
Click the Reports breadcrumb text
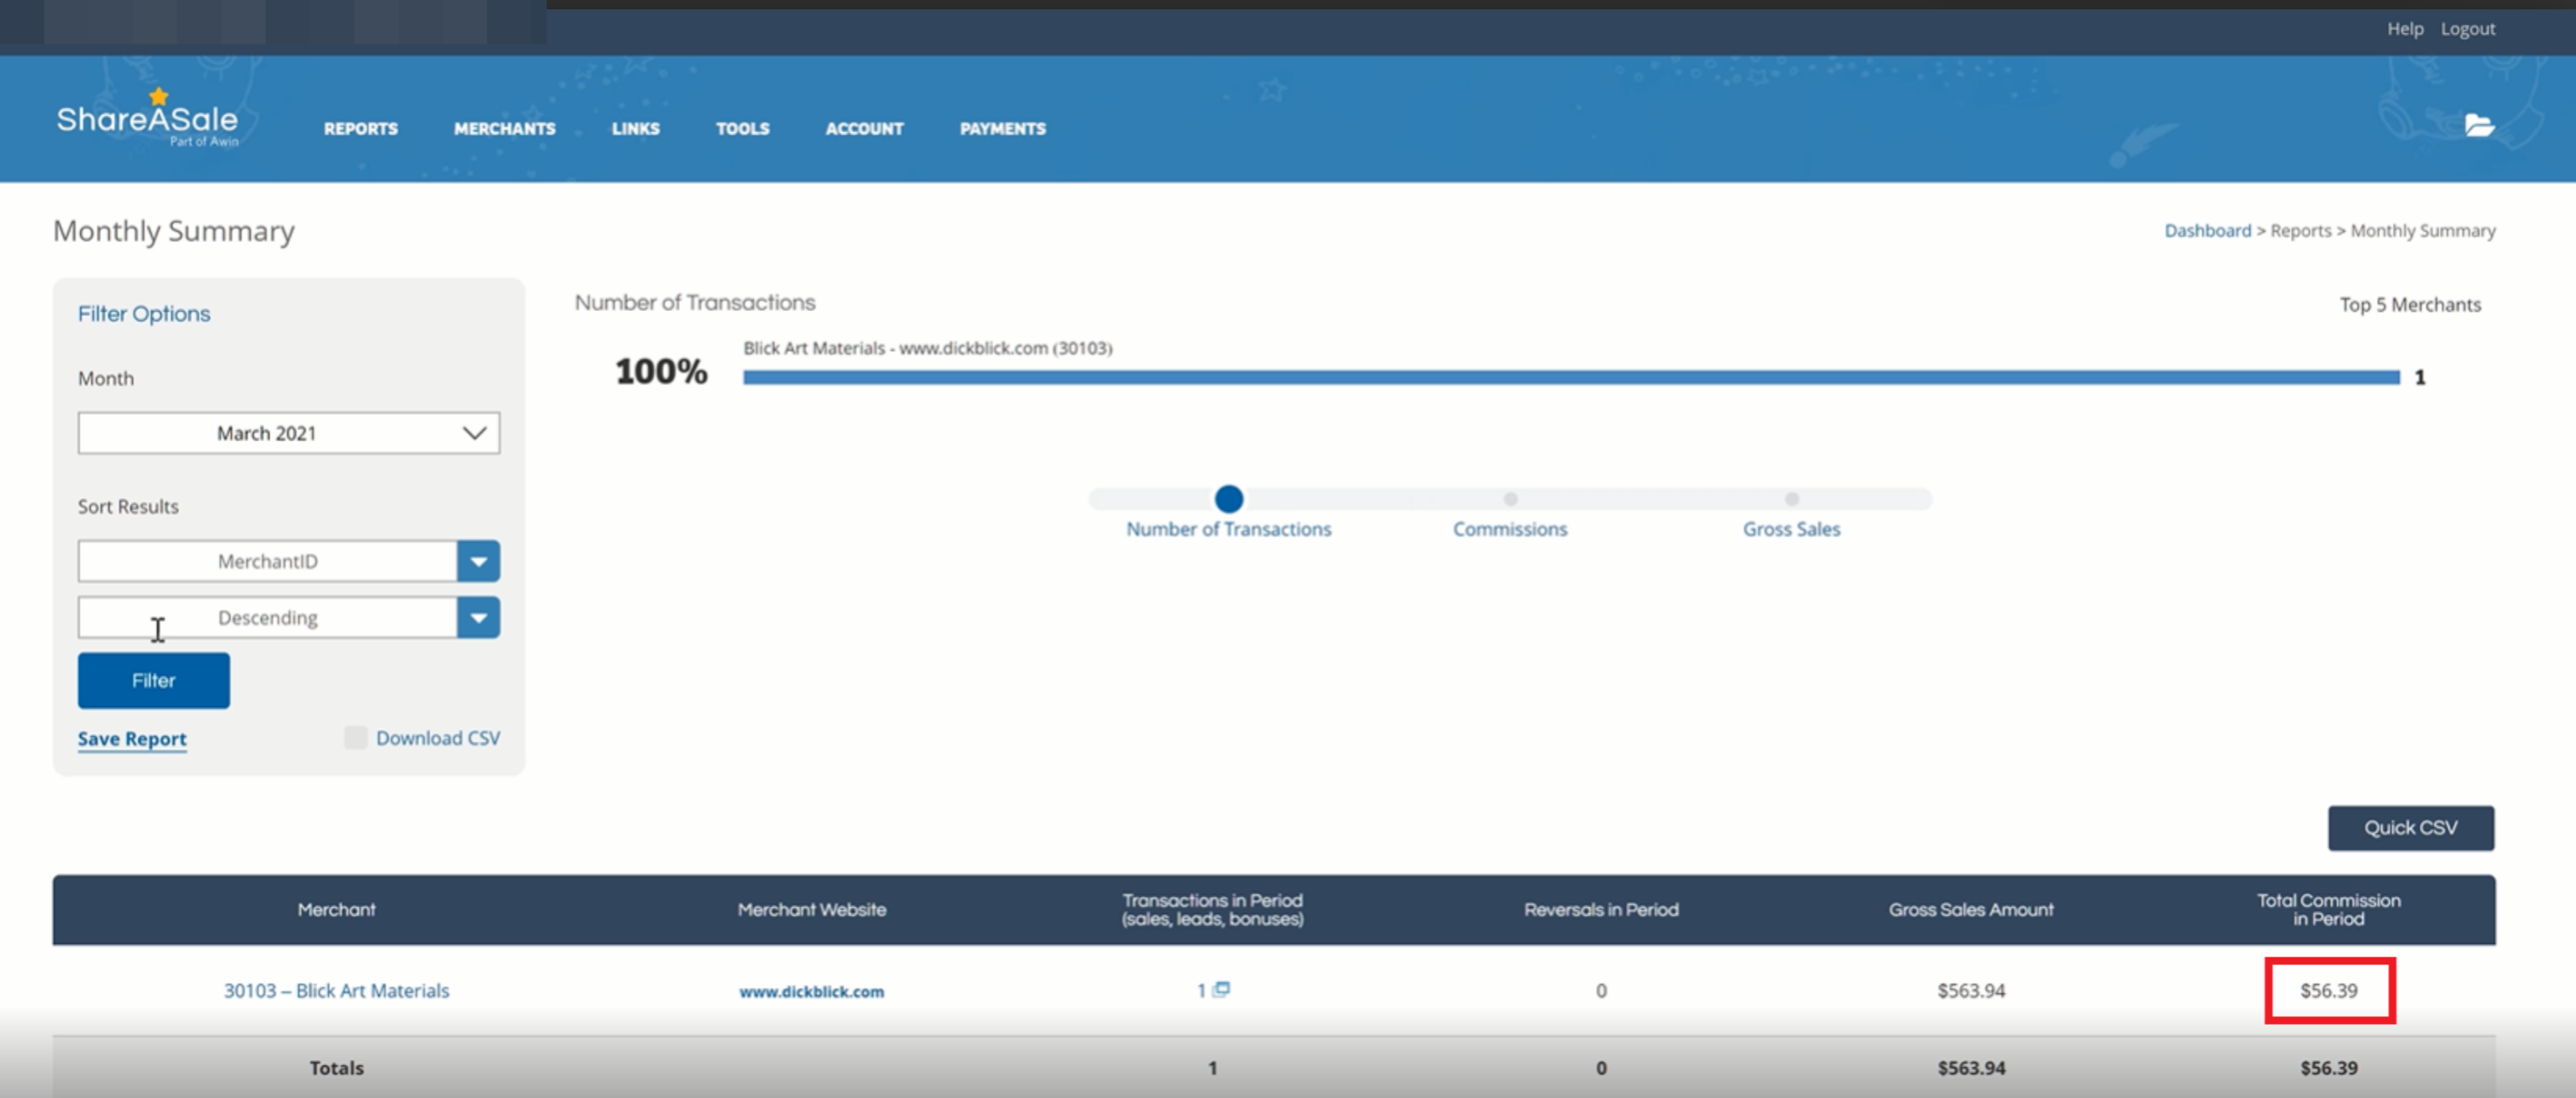[2300, 231]
